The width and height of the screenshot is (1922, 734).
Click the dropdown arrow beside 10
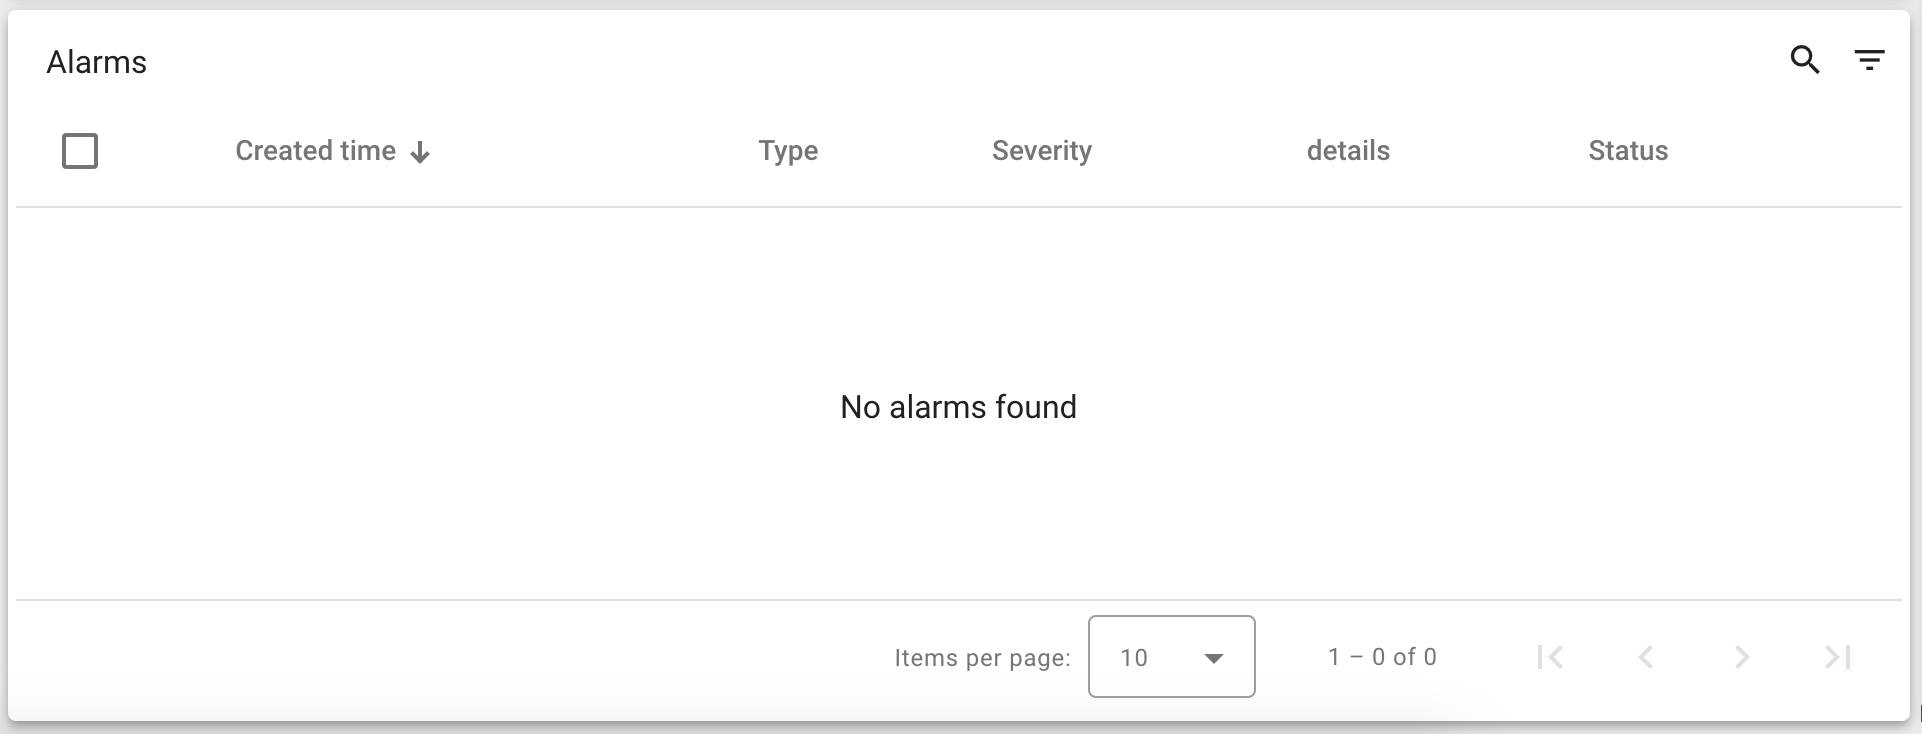click(1214, 658)
